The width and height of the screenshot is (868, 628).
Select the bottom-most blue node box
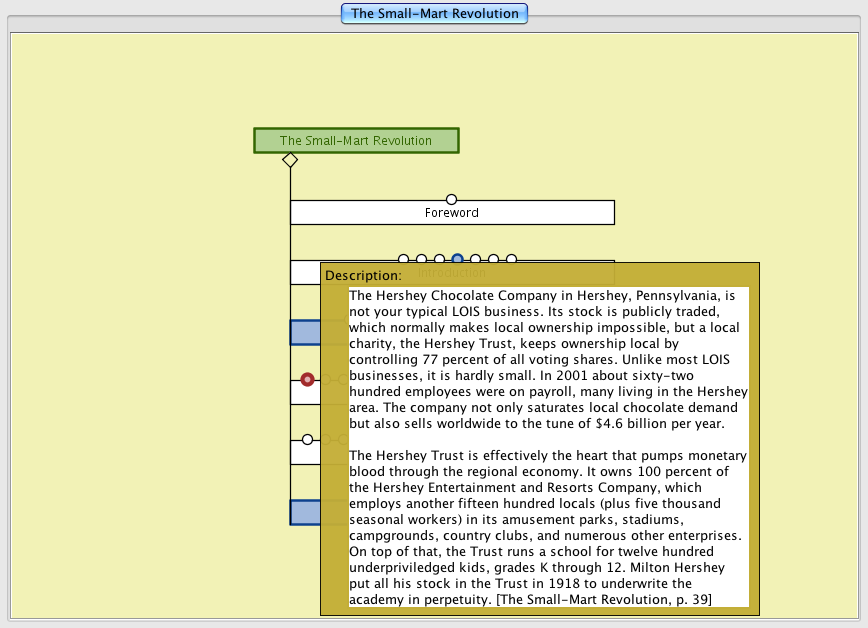pyautogui.click(x=304, y=513)
